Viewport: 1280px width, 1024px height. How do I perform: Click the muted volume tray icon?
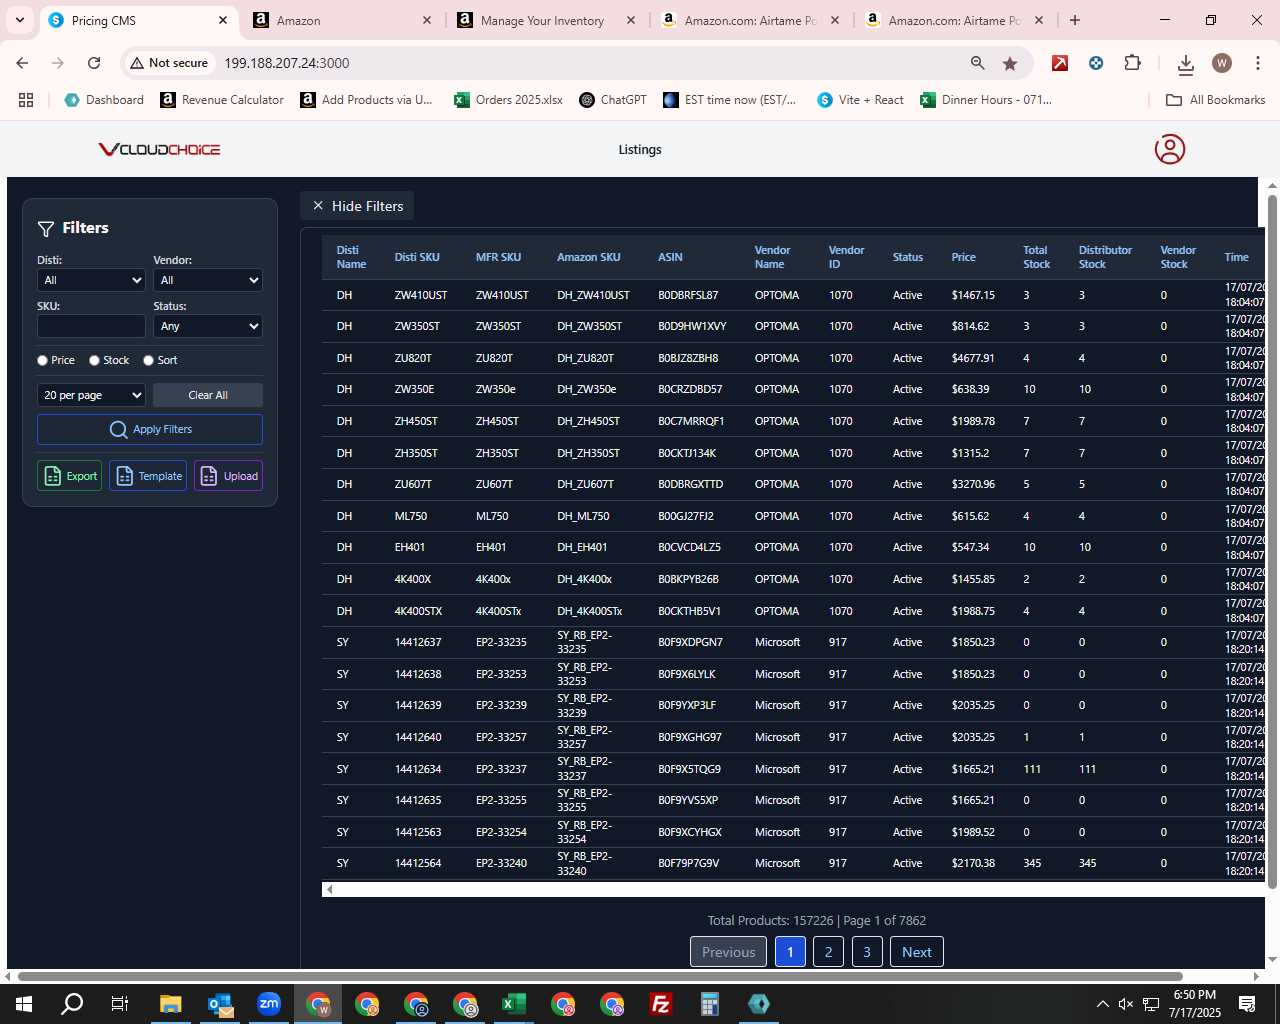1126,1004
